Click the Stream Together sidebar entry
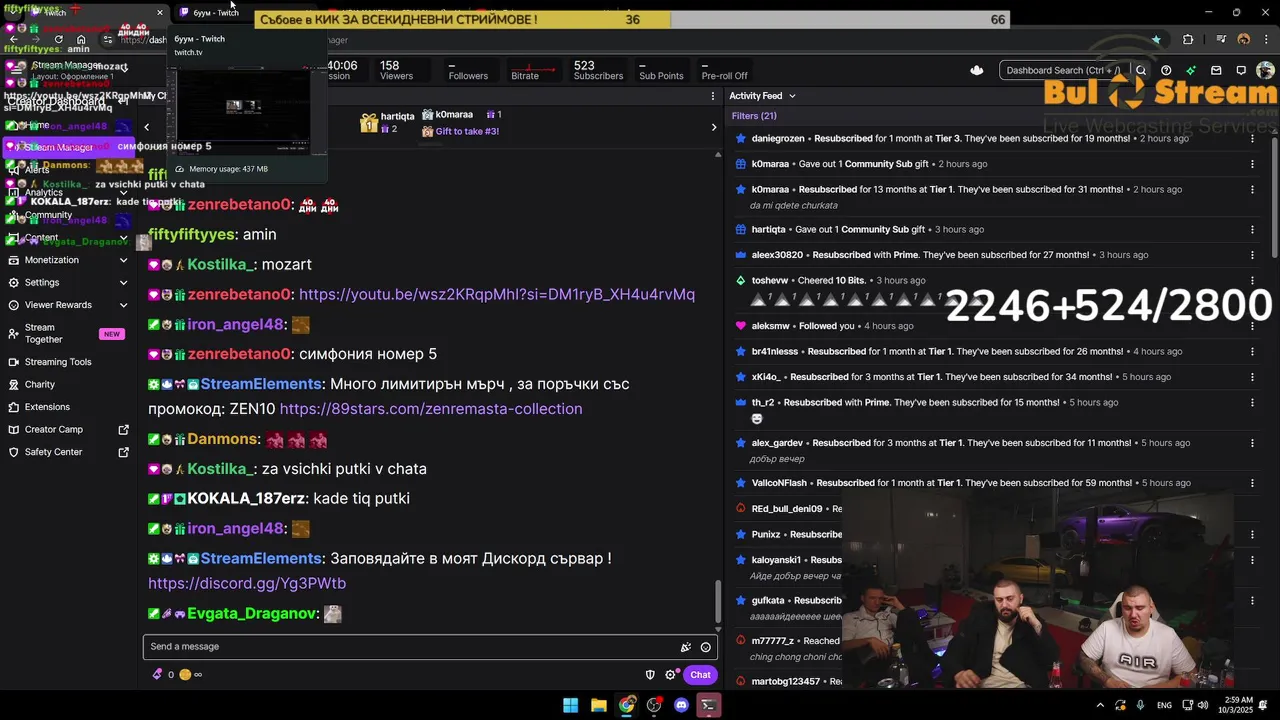The width and height of the screenshot is (1280, 720). click(x=67, y=334)
